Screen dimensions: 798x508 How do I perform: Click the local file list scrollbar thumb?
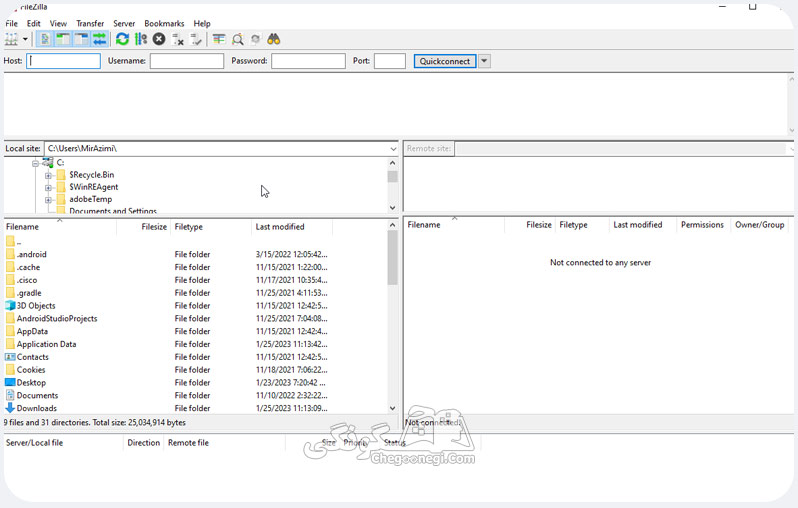point(392,258)
